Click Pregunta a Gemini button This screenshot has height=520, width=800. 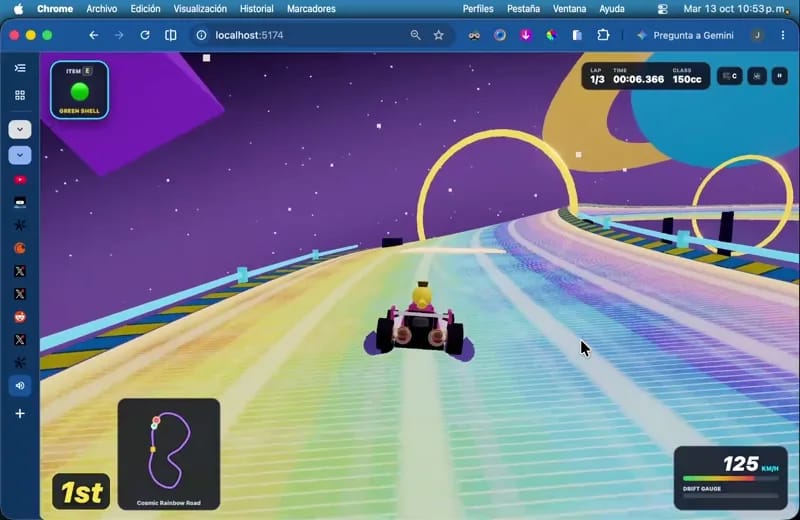[685, 35]
